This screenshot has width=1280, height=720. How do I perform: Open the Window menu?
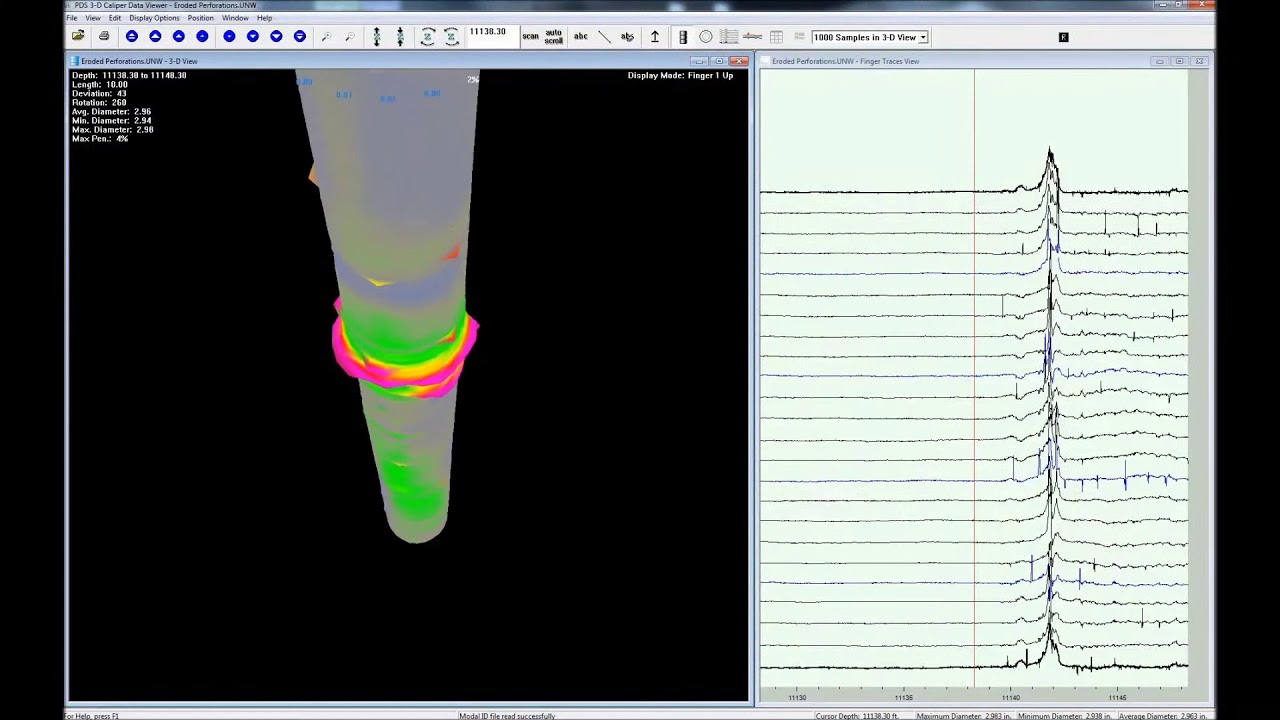point(235,18)
